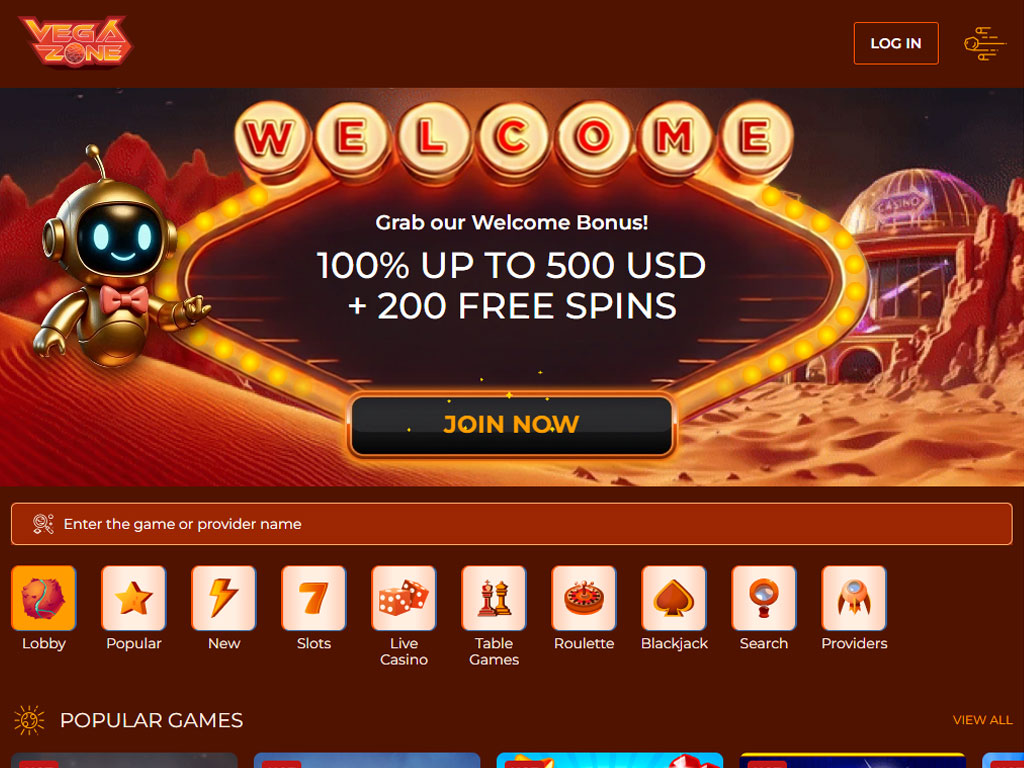Open the Roulette wheel category
The width and height of the screenshot is (1024, 768).
coord(584,598)
